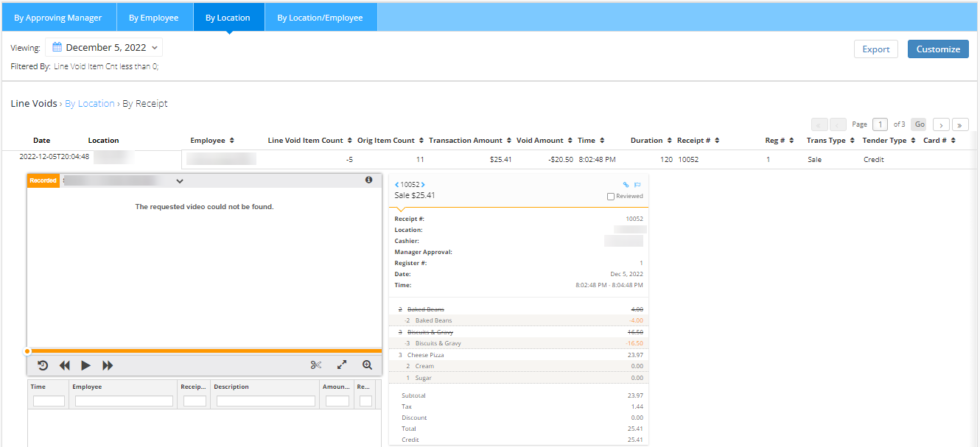
Task: Open the video info icon
Action: [368, 180]
